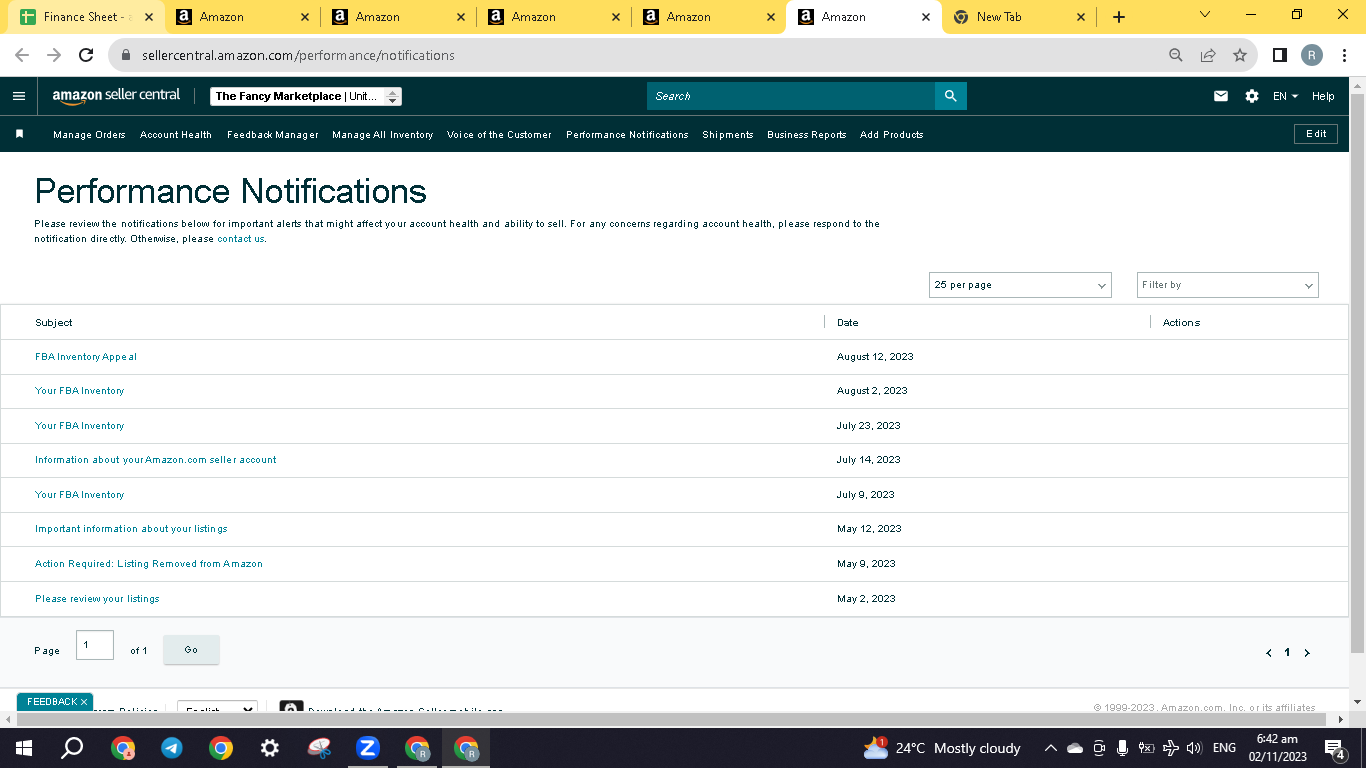Screen dimensions: 1366x768
Task: Click the browser forward arrow
Action: [x=54, y=55]
